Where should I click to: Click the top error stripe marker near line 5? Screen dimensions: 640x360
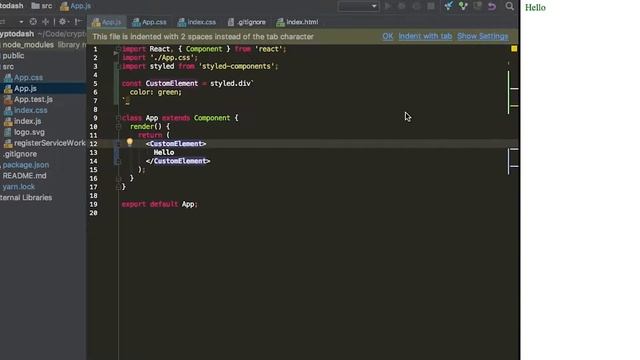coord(514,89)
